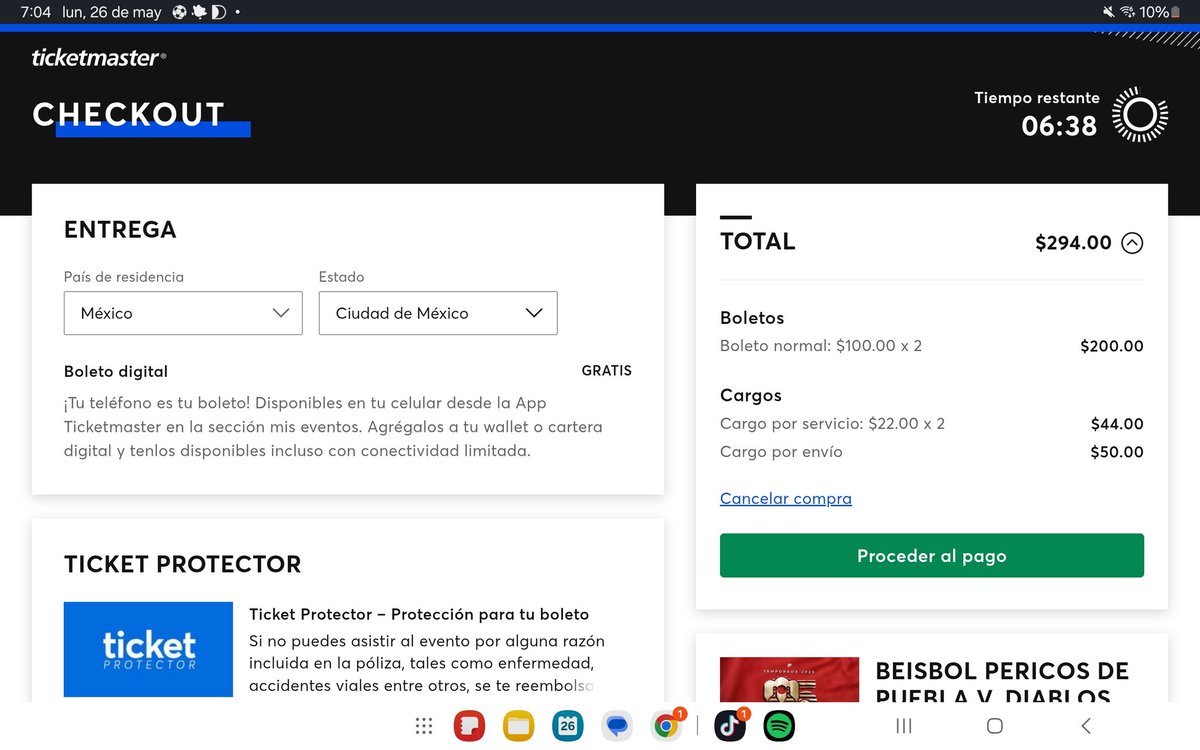Click the Proceder al pago button
The image size is (1200, 750).
tap(932, 556)
